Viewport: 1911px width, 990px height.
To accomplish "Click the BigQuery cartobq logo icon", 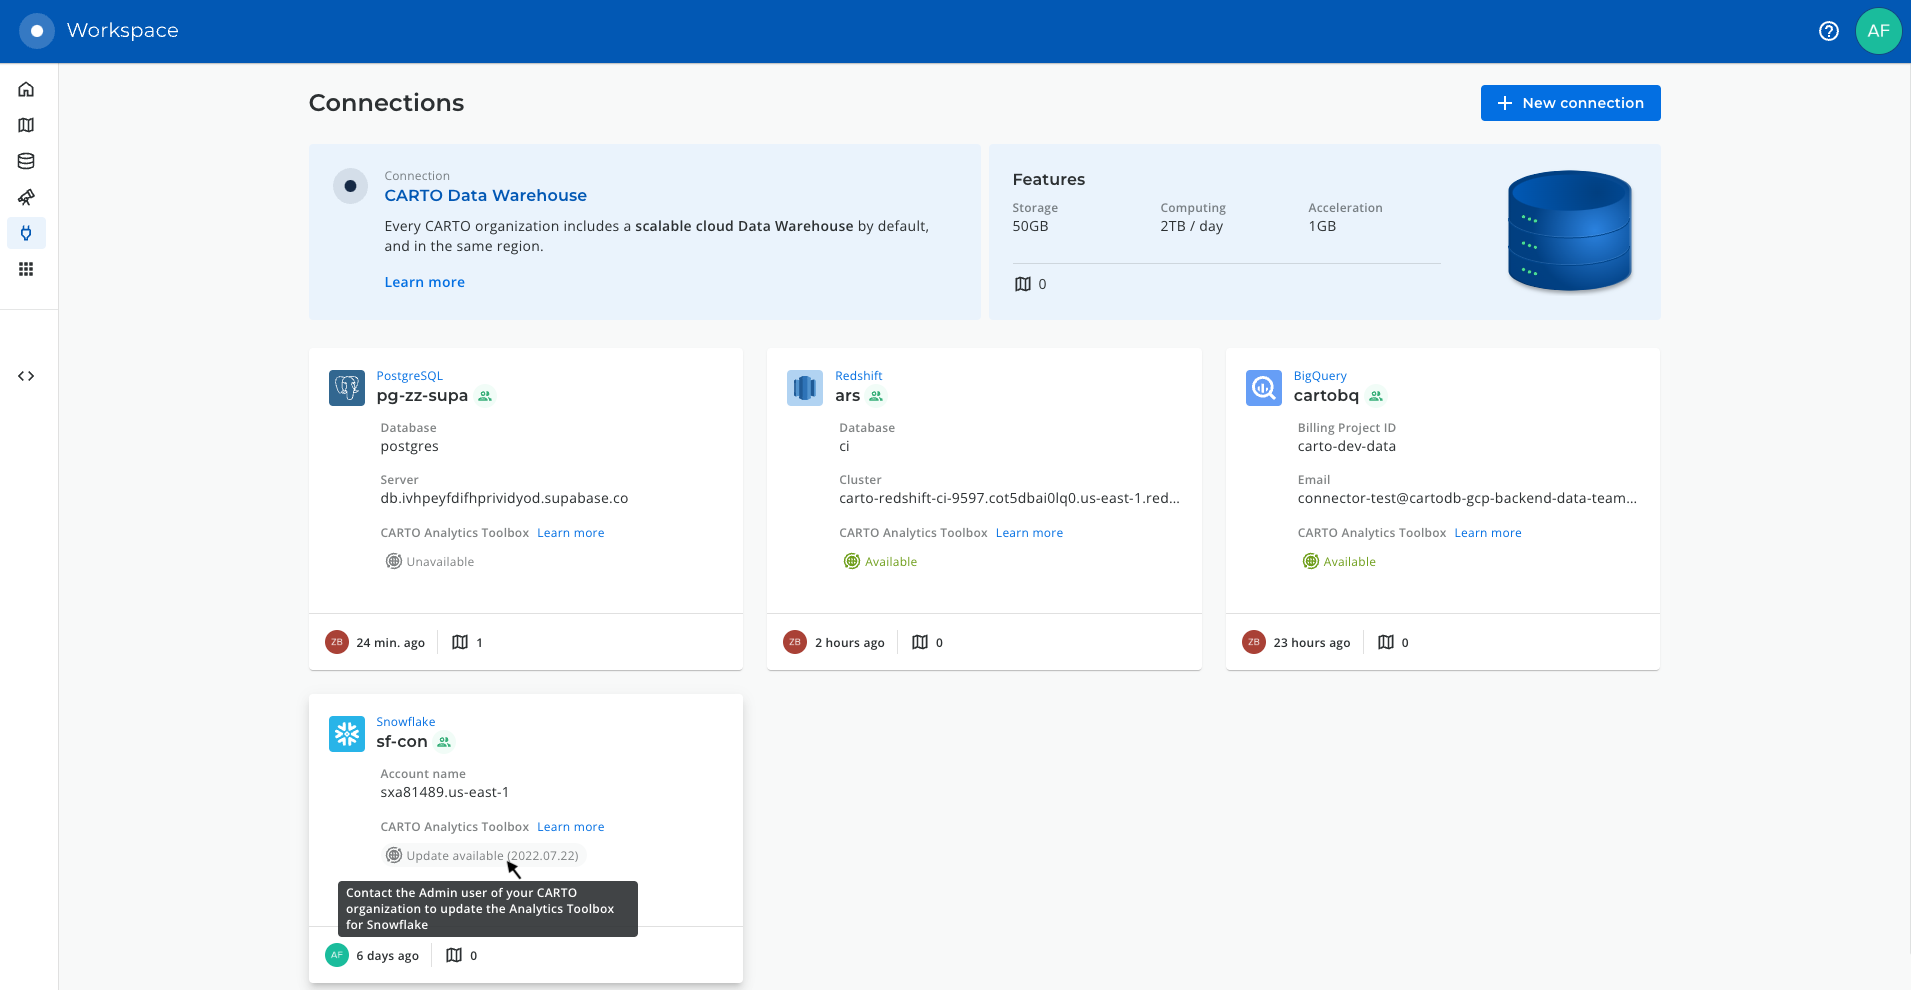I will click(x=1263, y=387).
